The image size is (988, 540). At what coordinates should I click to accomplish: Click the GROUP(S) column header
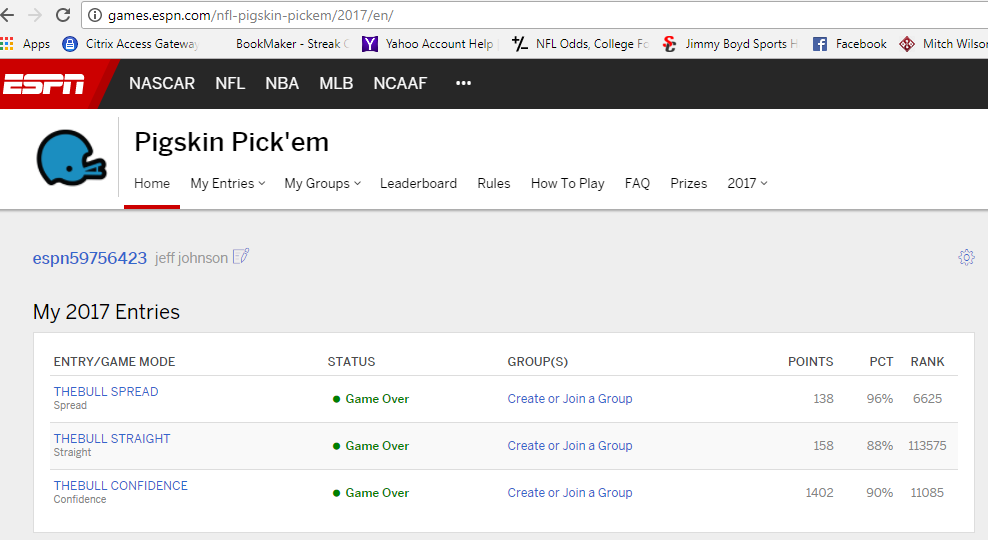click(537, 362)
